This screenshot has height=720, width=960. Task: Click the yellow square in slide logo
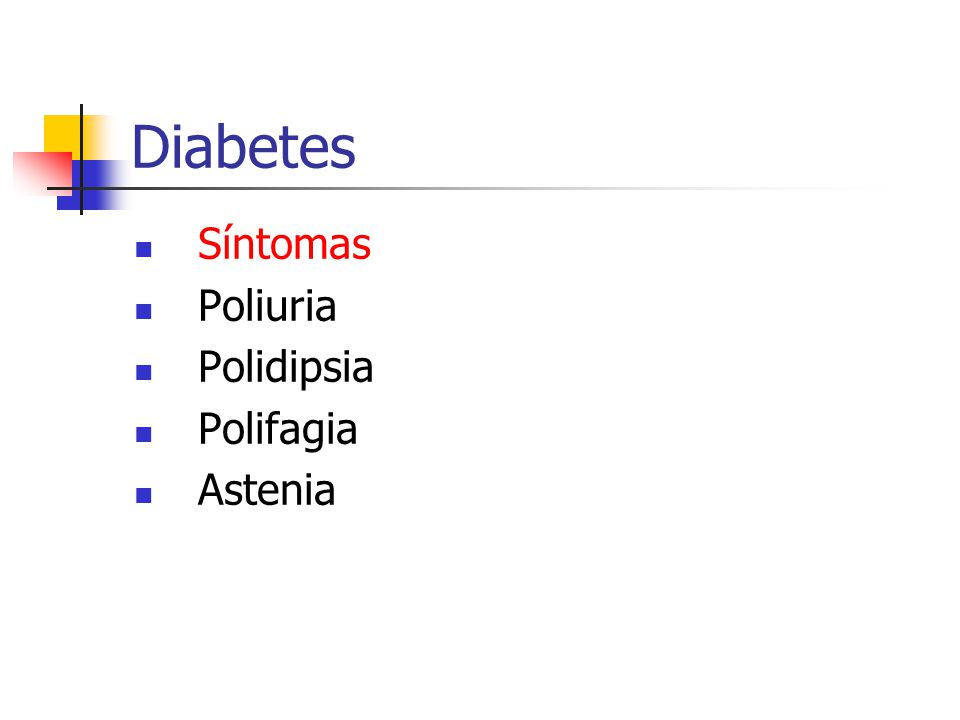(64, 133)
